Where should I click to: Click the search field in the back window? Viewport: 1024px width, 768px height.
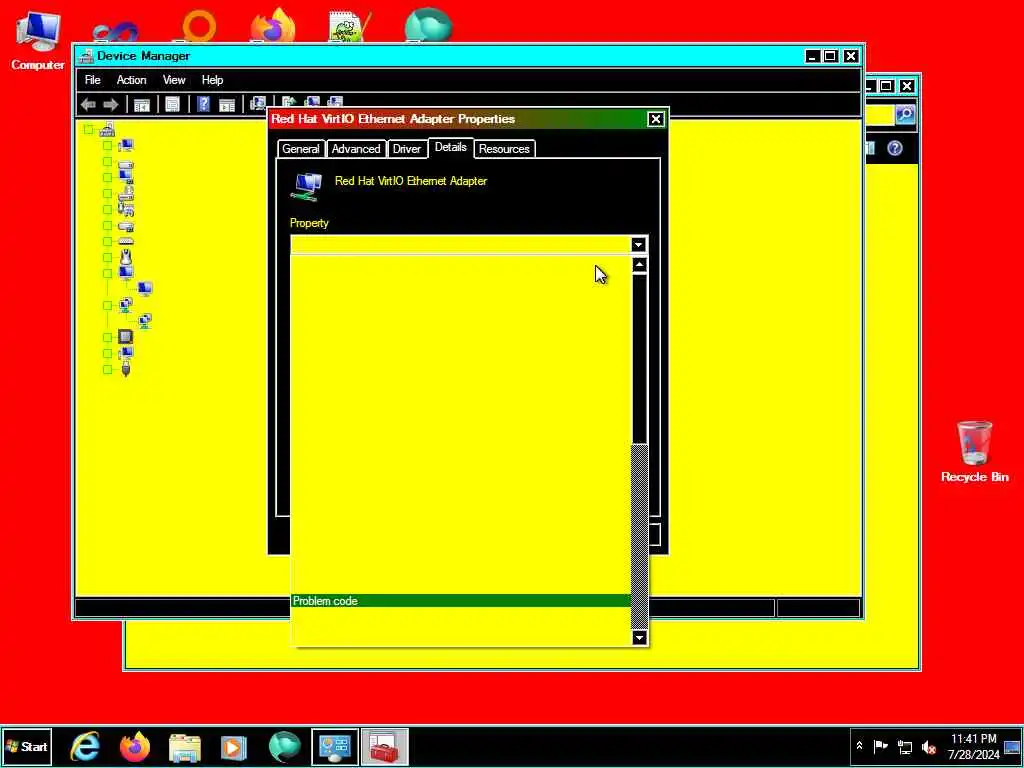[x=879, y=115]
